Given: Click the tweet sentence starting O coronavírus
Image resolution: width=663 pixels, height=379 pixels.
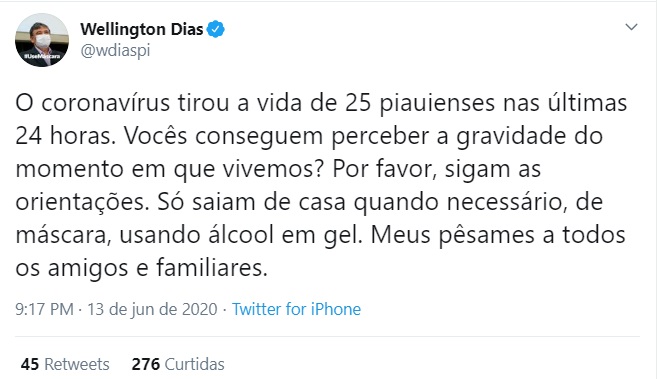Looking at the screenshot, I should [x=321, y=119].
